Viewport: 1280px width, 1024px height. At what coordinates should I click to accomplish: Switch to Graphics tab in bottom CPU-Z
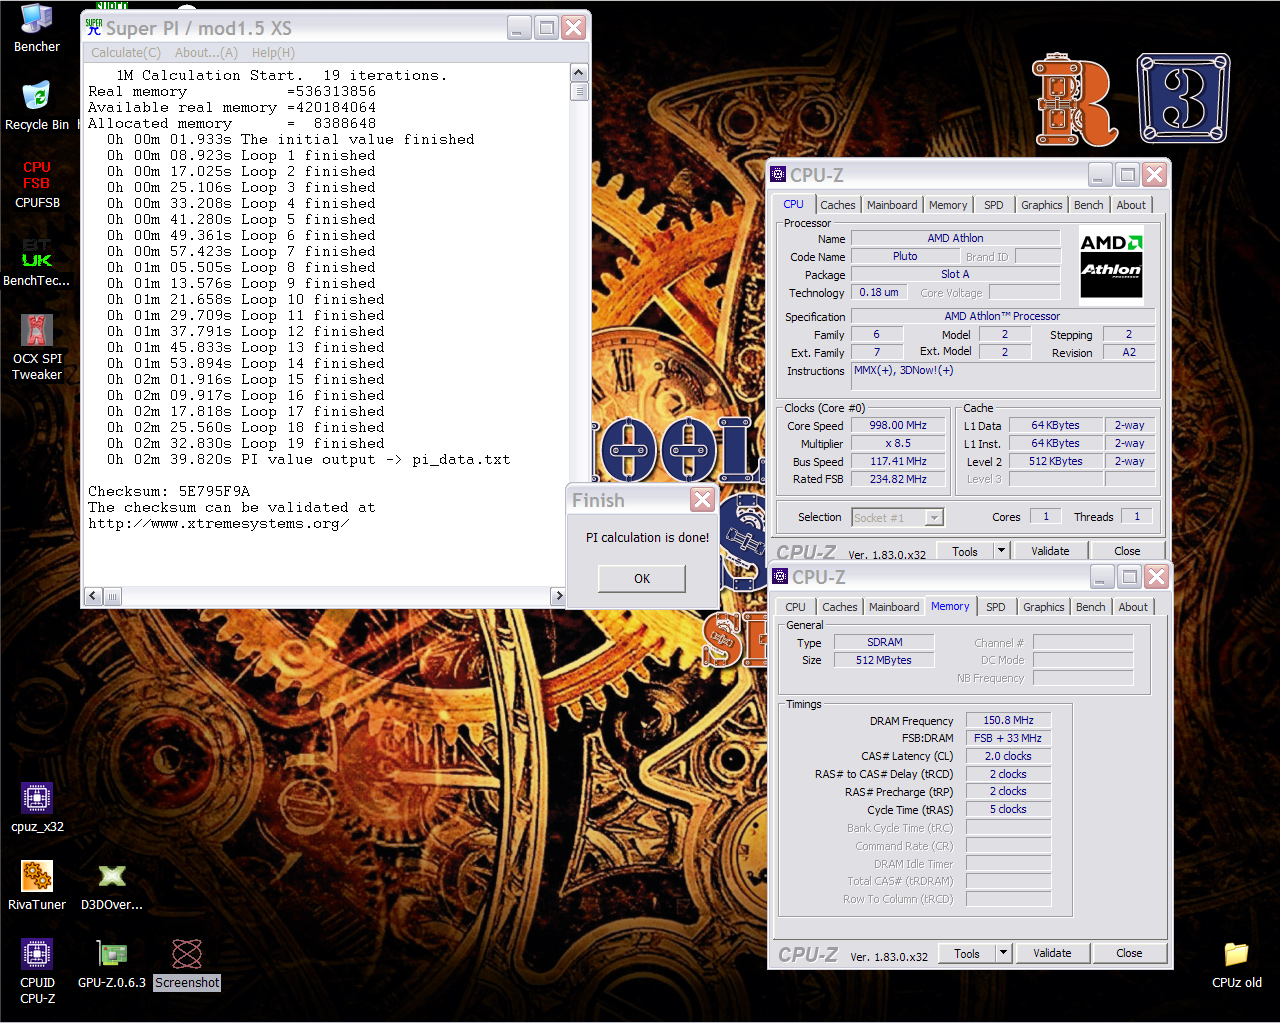pyautogui.click(x=1044, y=607)
